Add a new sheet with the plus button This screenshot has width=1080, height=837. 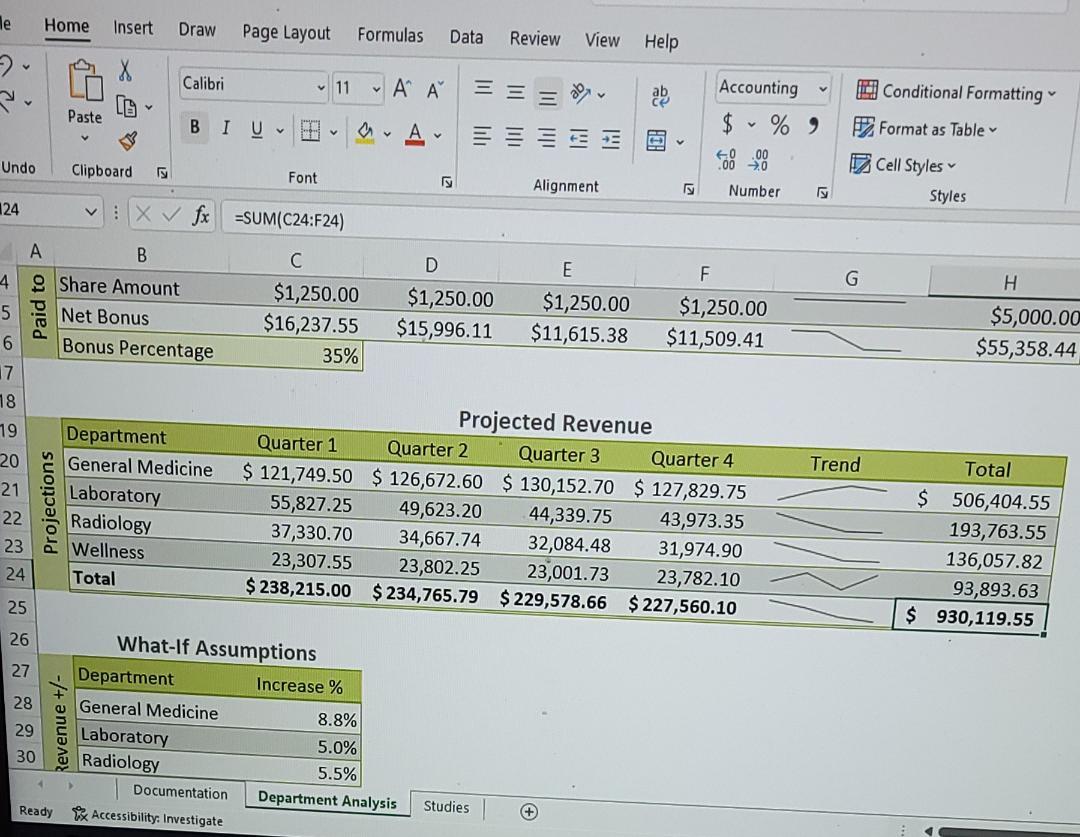click(x=528, y=813)
